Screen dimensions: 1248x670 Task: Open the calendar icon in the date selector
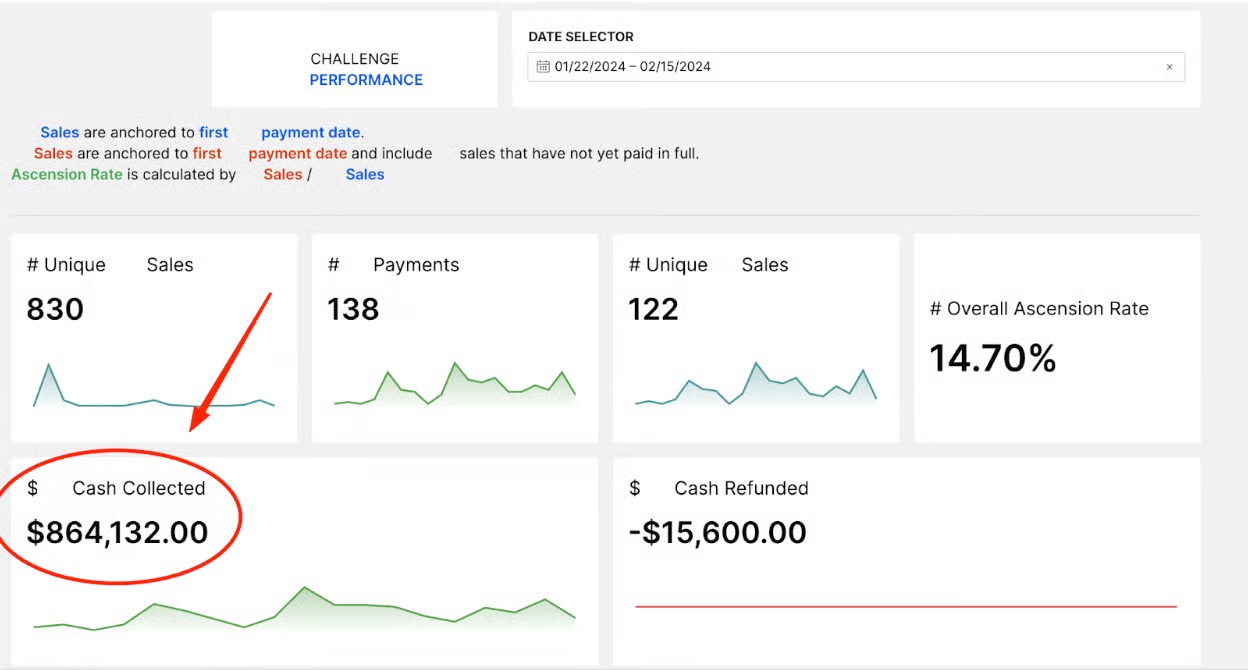(x=541, y=66)
